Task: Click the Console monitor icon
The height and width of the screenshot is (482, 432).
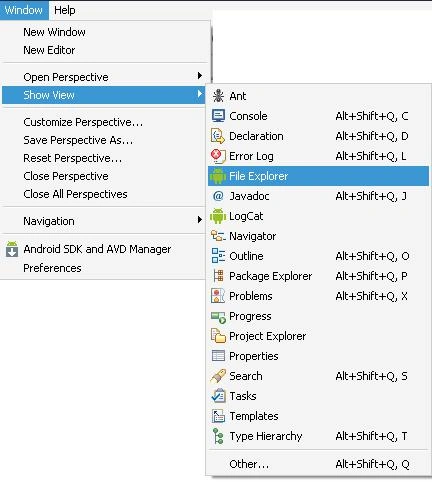Action: (x=218, y=116)
